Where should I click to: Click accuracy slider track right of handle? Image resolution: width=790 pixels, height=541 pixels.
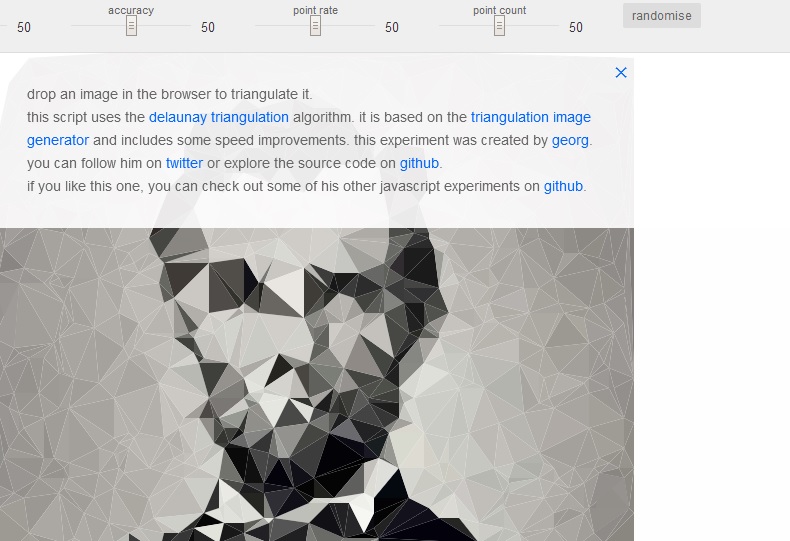click(165, 27)
